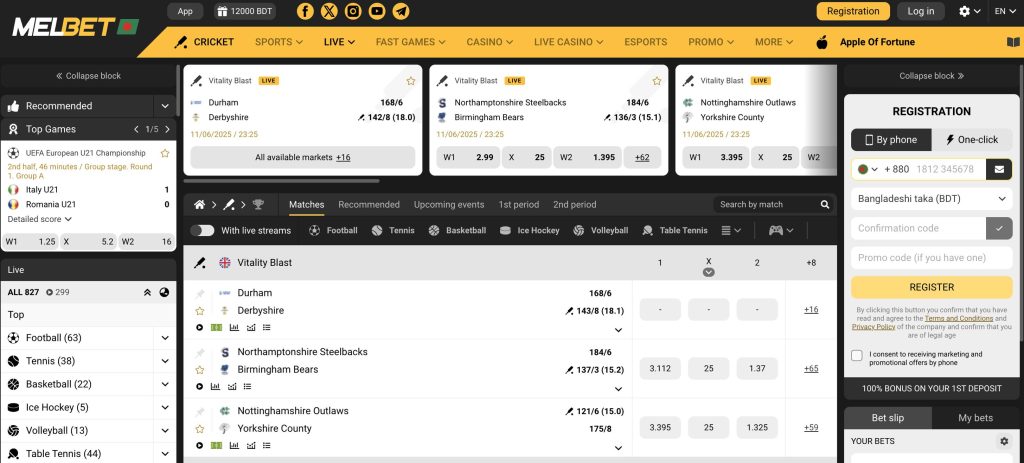1024x463 pixels.
Task: Select the One-click registration option
Action: click(x=972, y=140)
